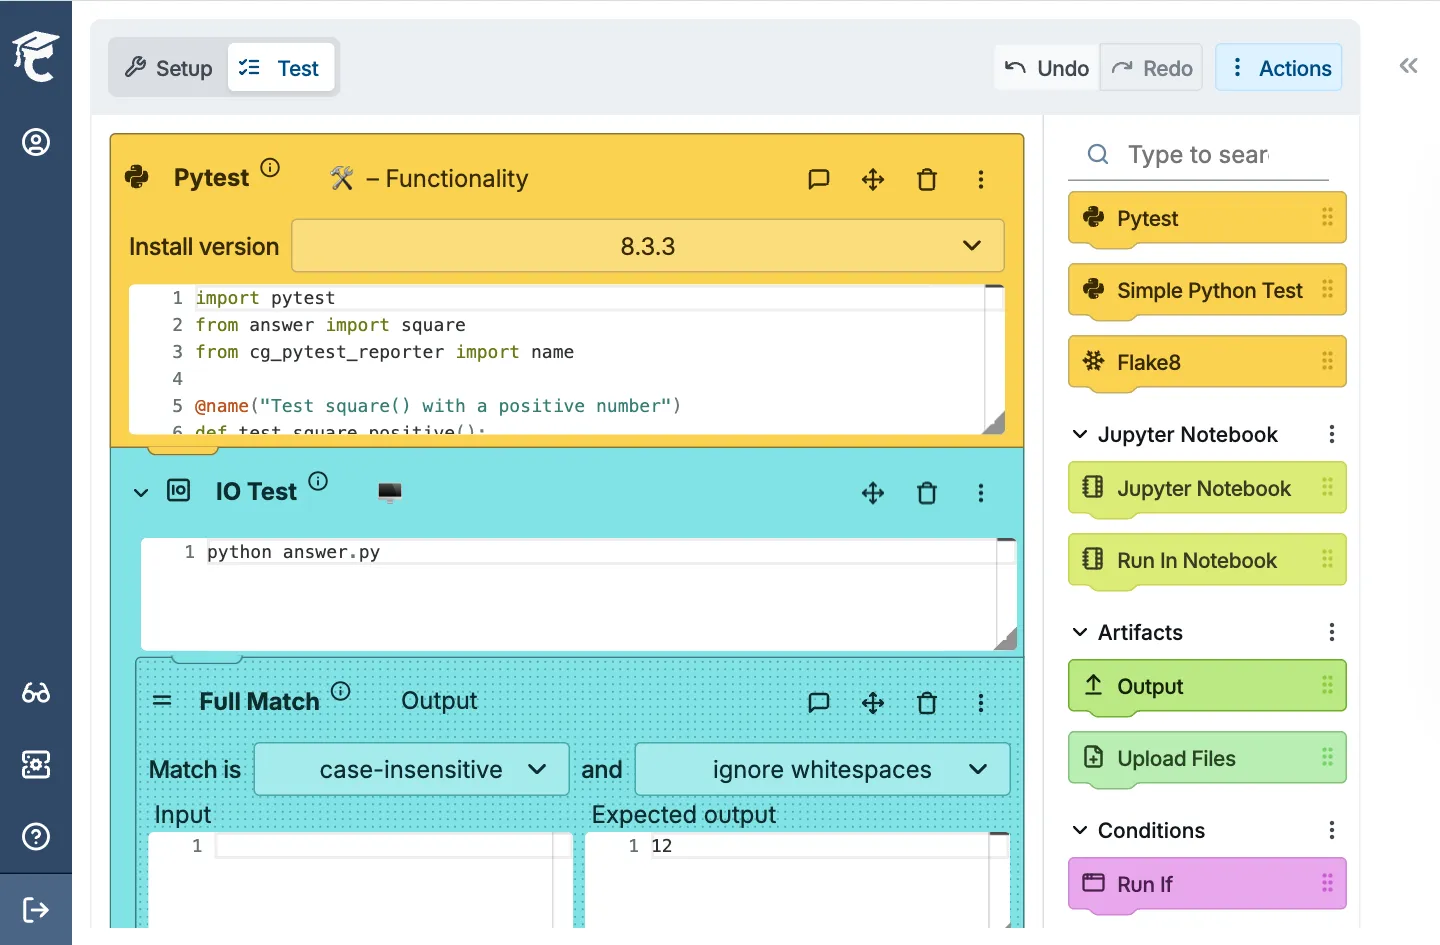Delete the Full Match block
Viewport: 1440px width, 945px height.
point(927,703)
